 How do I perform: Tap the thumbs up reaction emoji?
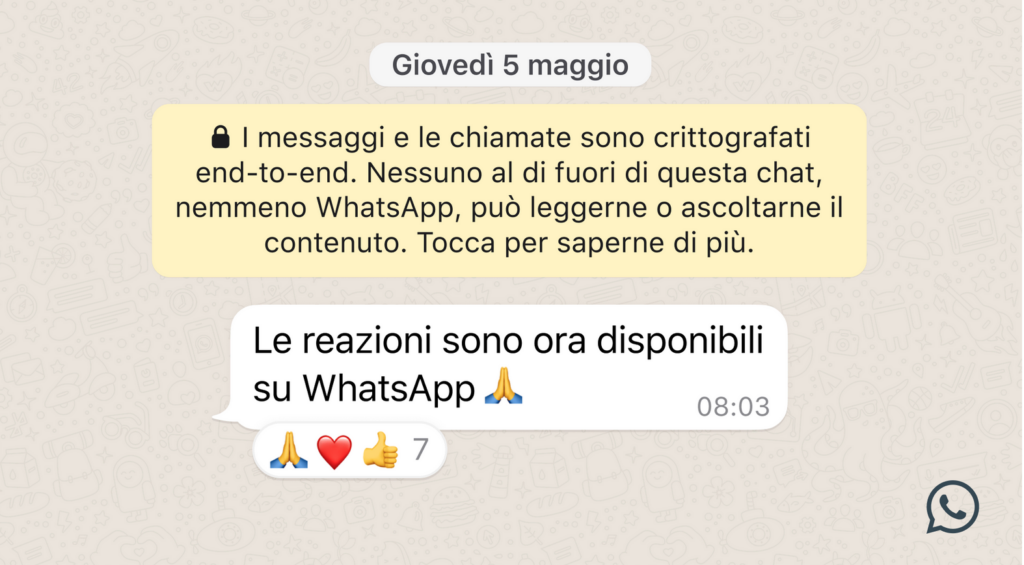(381, 450)
